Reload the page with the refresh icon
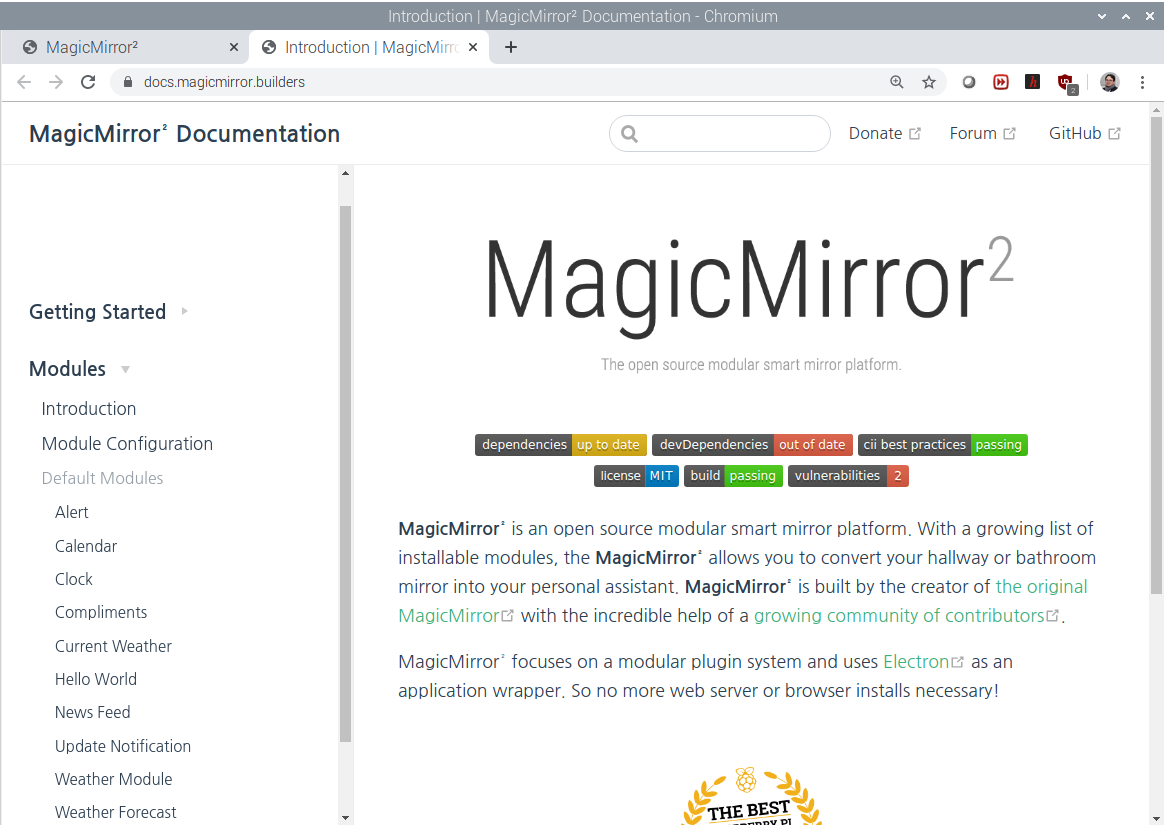This screenshot has width=1164, height=827. [x=88, y=82]
